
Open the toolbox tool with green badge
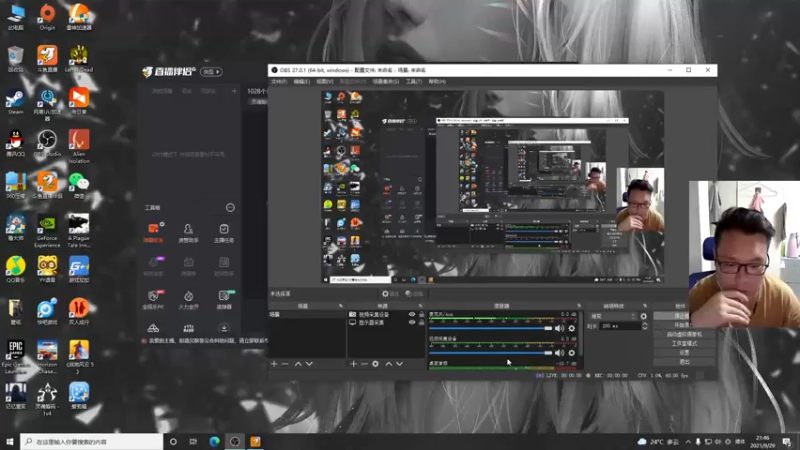coord(224,299)
